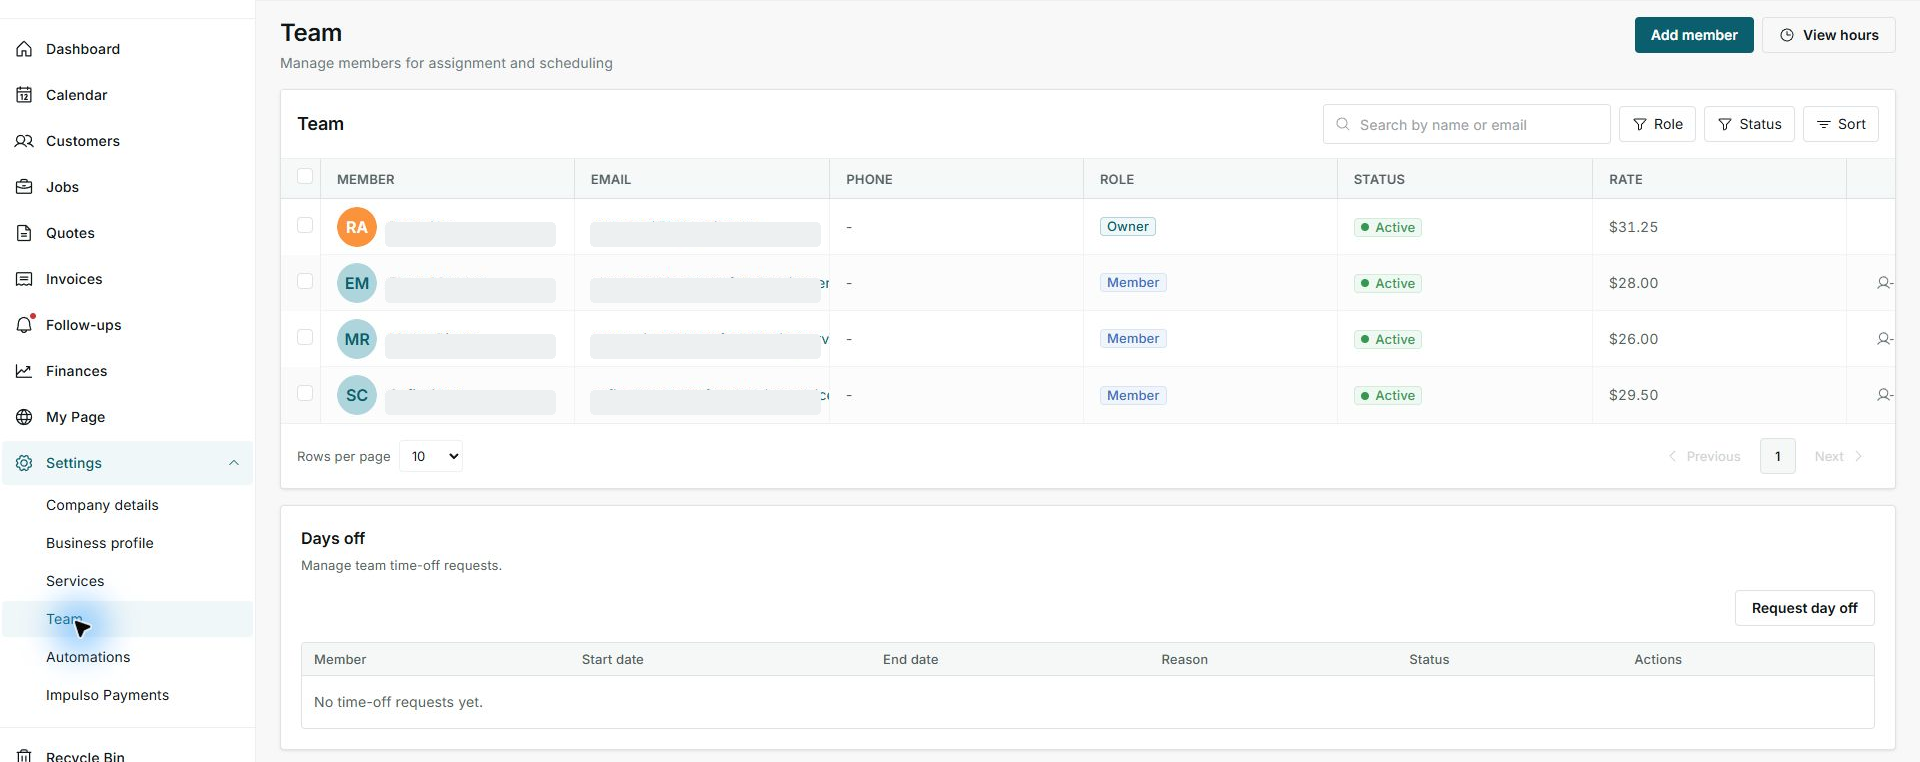Go to Previous page
This screenshot has width=1920, height=762.
(1704, 456)
